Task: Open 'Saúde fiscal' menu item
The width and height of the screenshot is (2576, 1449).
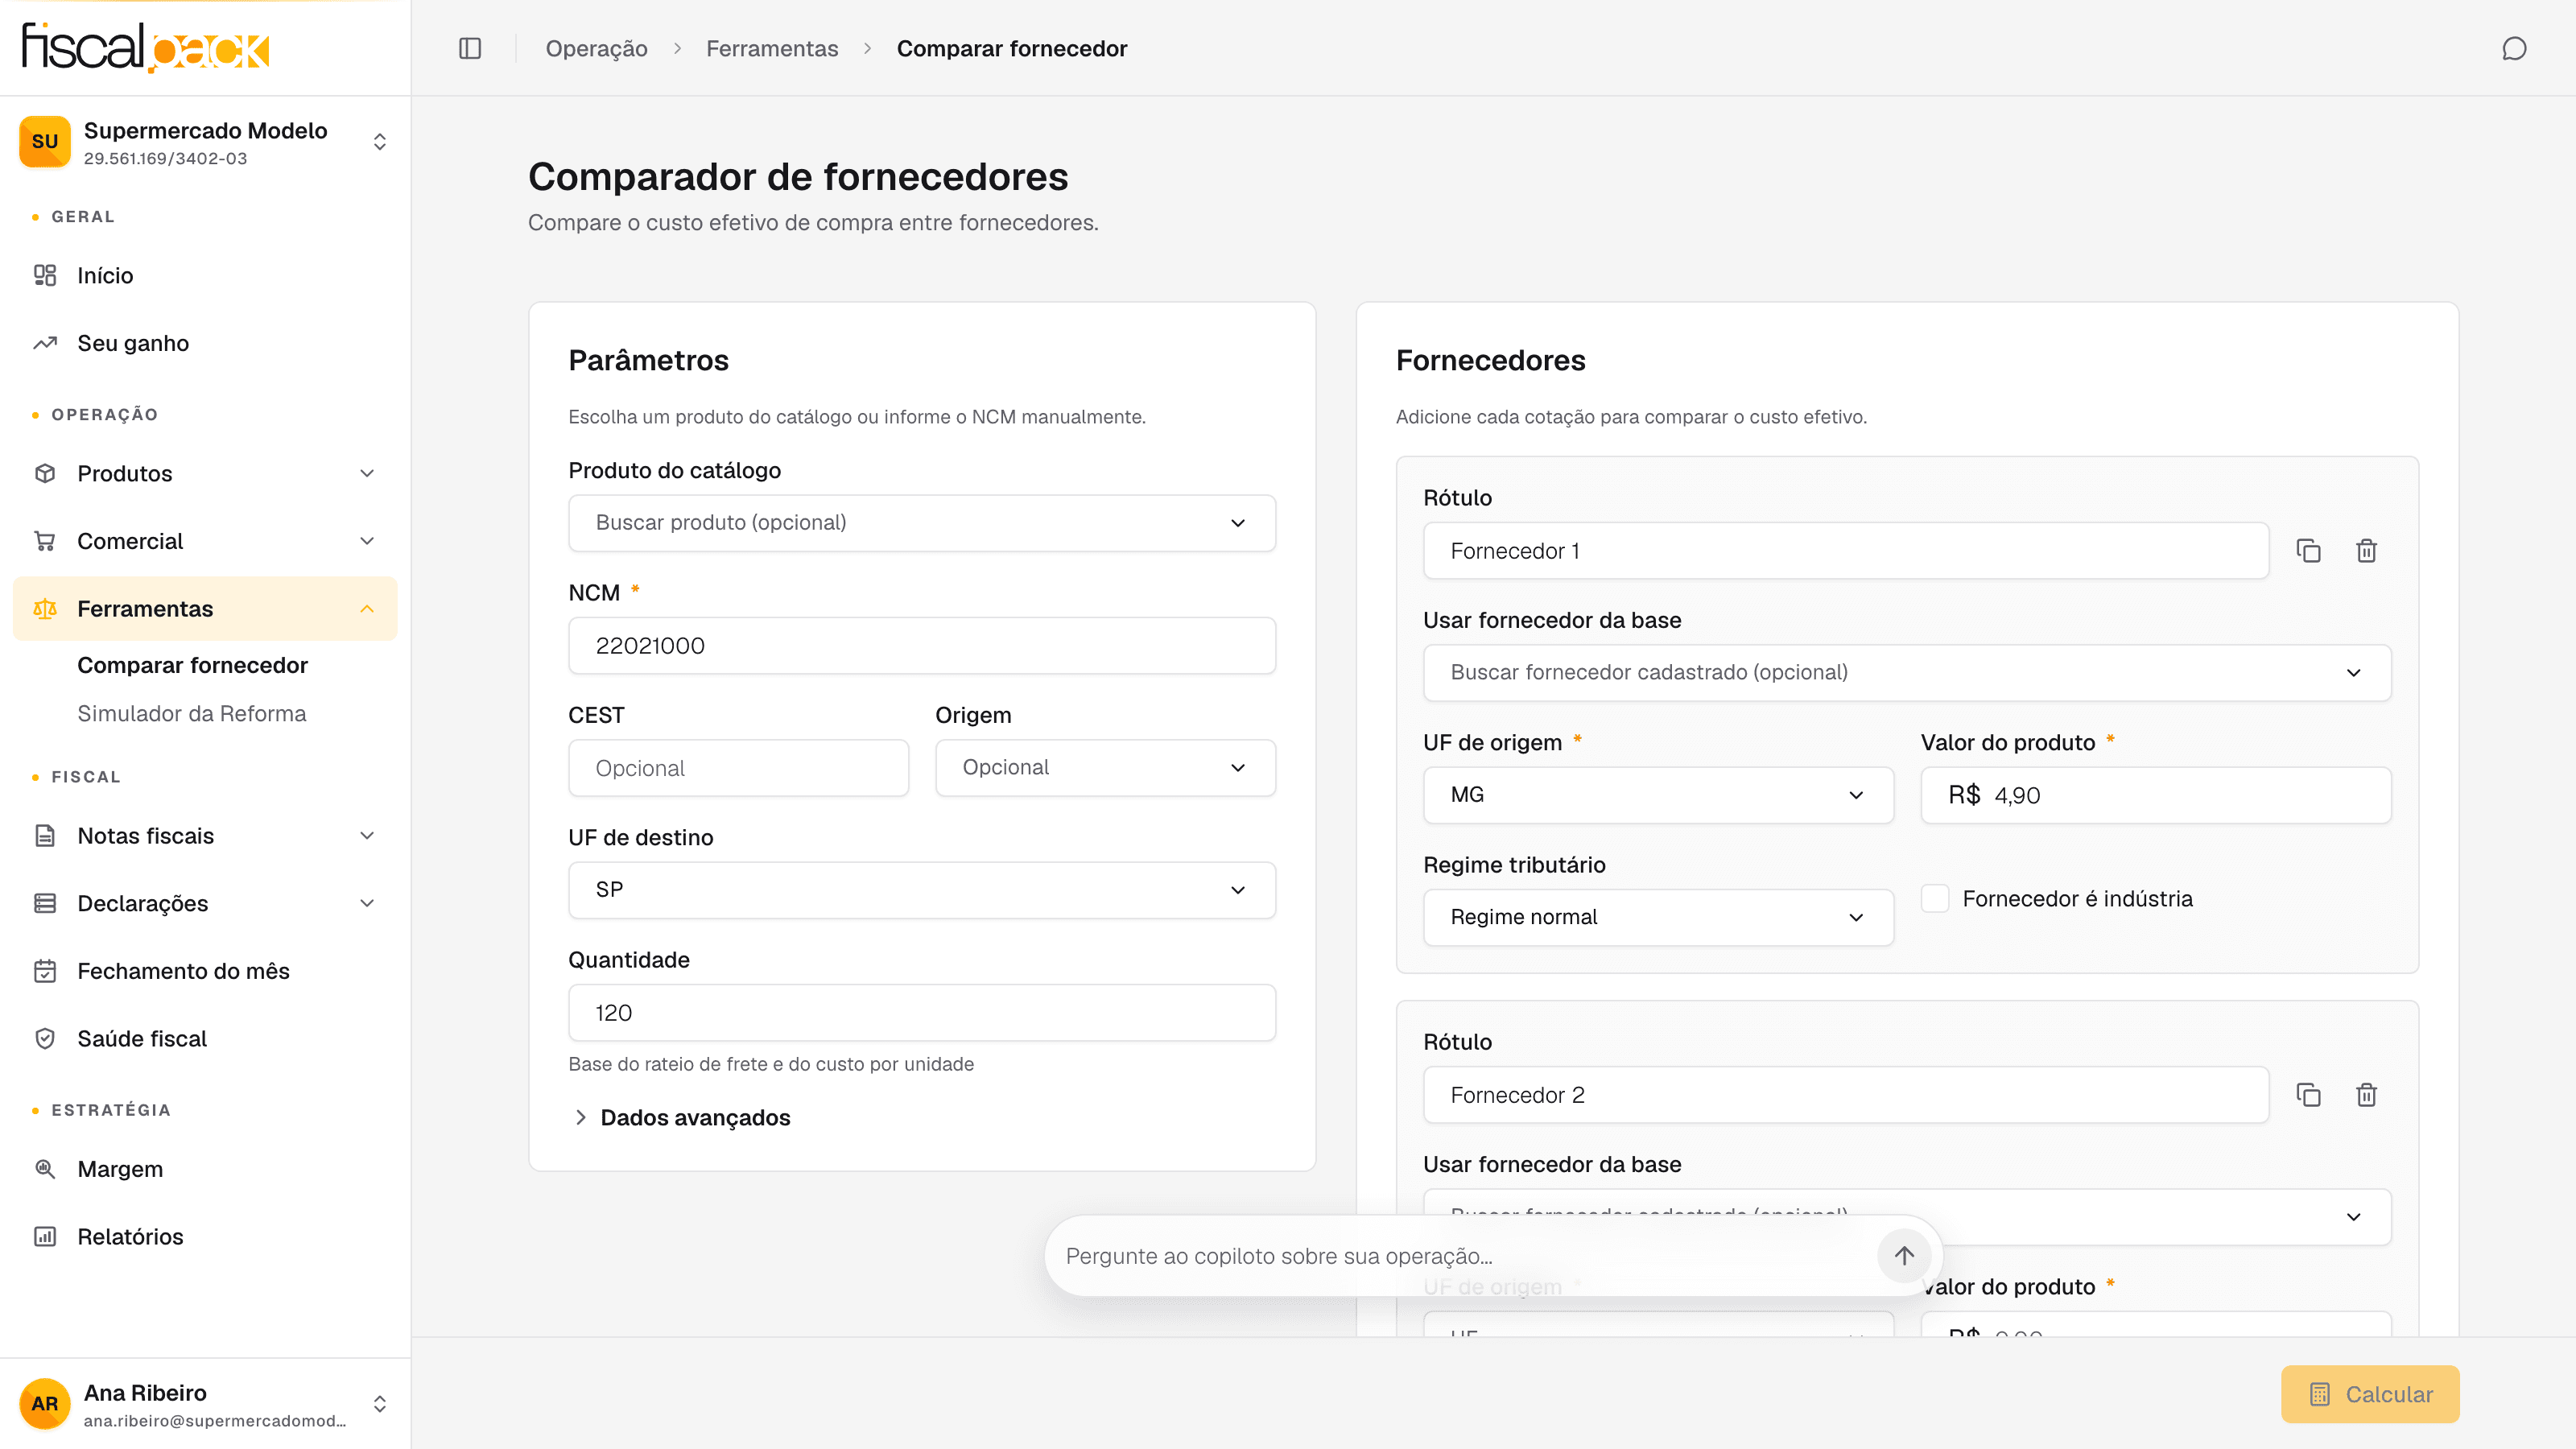Action: [205, 1039]
